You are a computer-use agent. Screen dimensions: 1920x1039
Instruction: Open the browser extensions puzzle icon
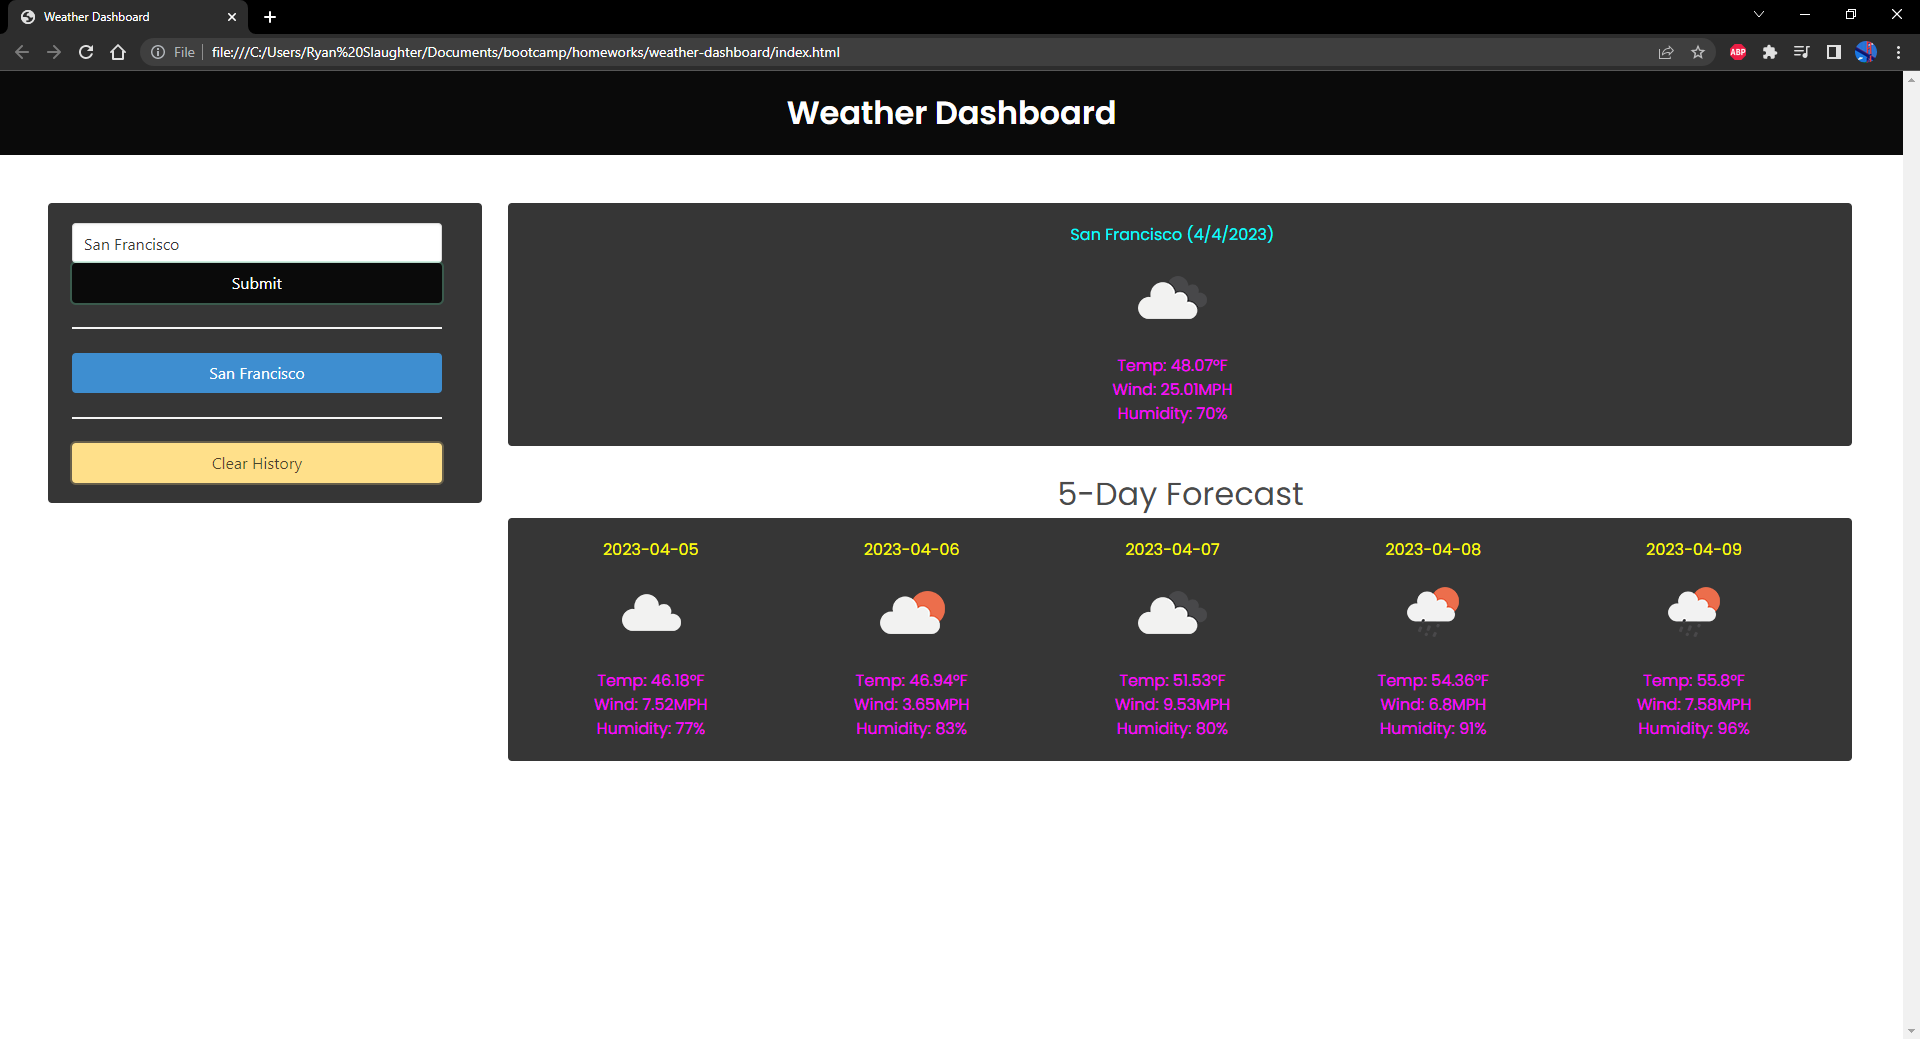[x=1770, y=52]
